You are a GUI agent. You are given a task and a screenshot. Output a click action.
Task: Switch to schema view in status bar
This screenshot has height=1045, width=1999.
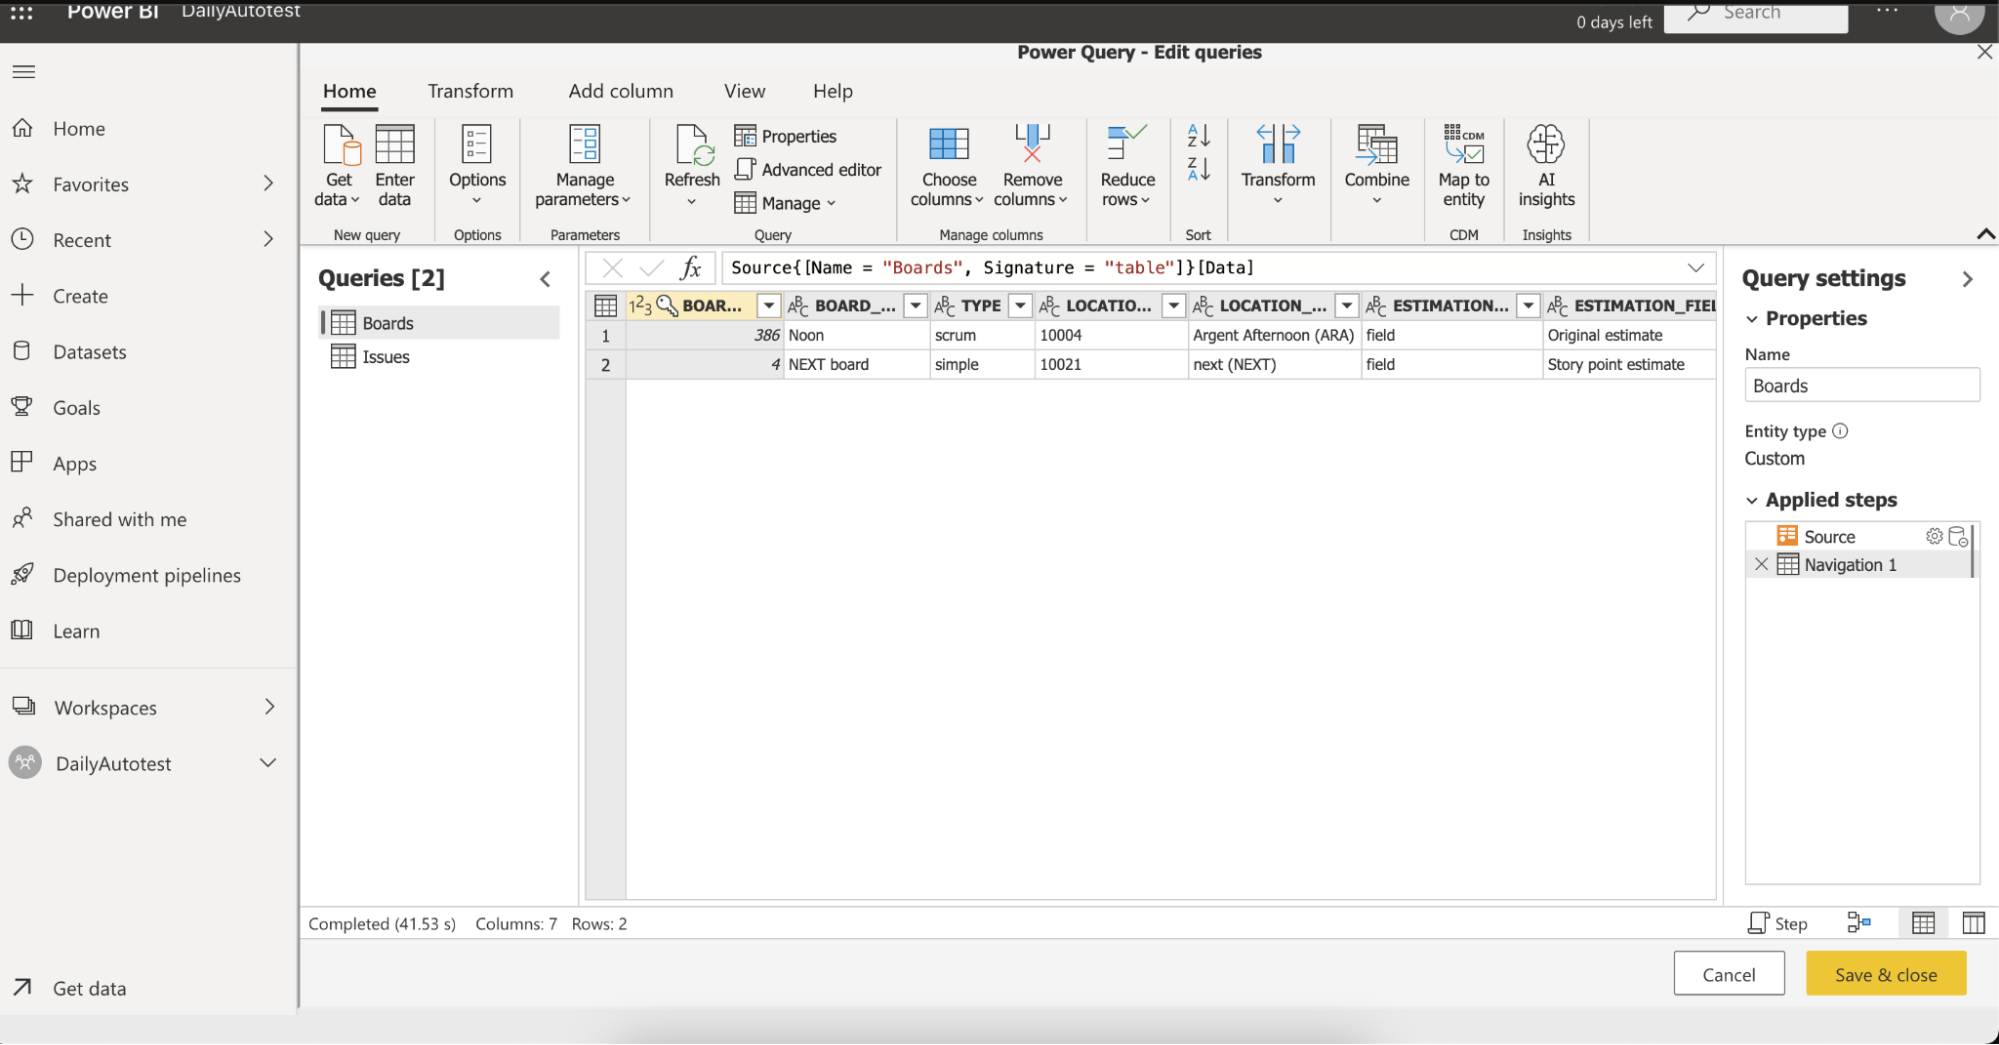coord(1973,923)
